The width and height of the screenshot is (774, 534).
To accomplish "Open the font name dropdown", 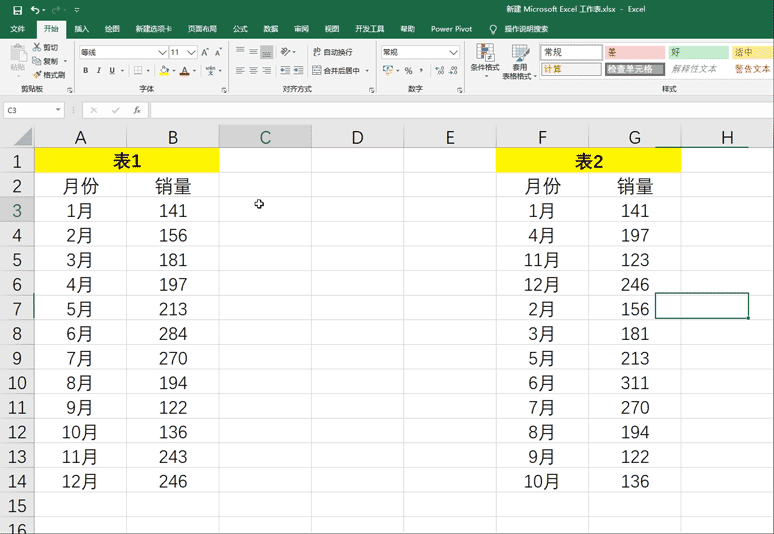I will point(162,52).
